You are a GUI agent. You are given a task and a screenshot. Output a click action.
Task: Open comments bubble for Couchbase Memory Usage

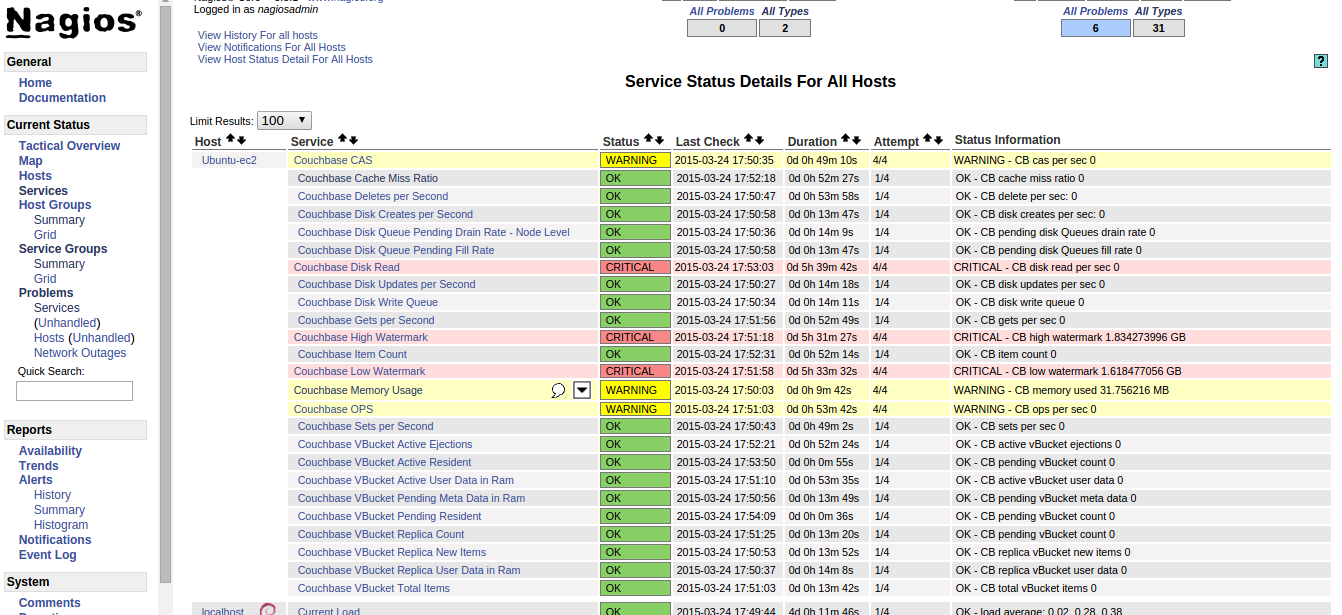point(558,390)
